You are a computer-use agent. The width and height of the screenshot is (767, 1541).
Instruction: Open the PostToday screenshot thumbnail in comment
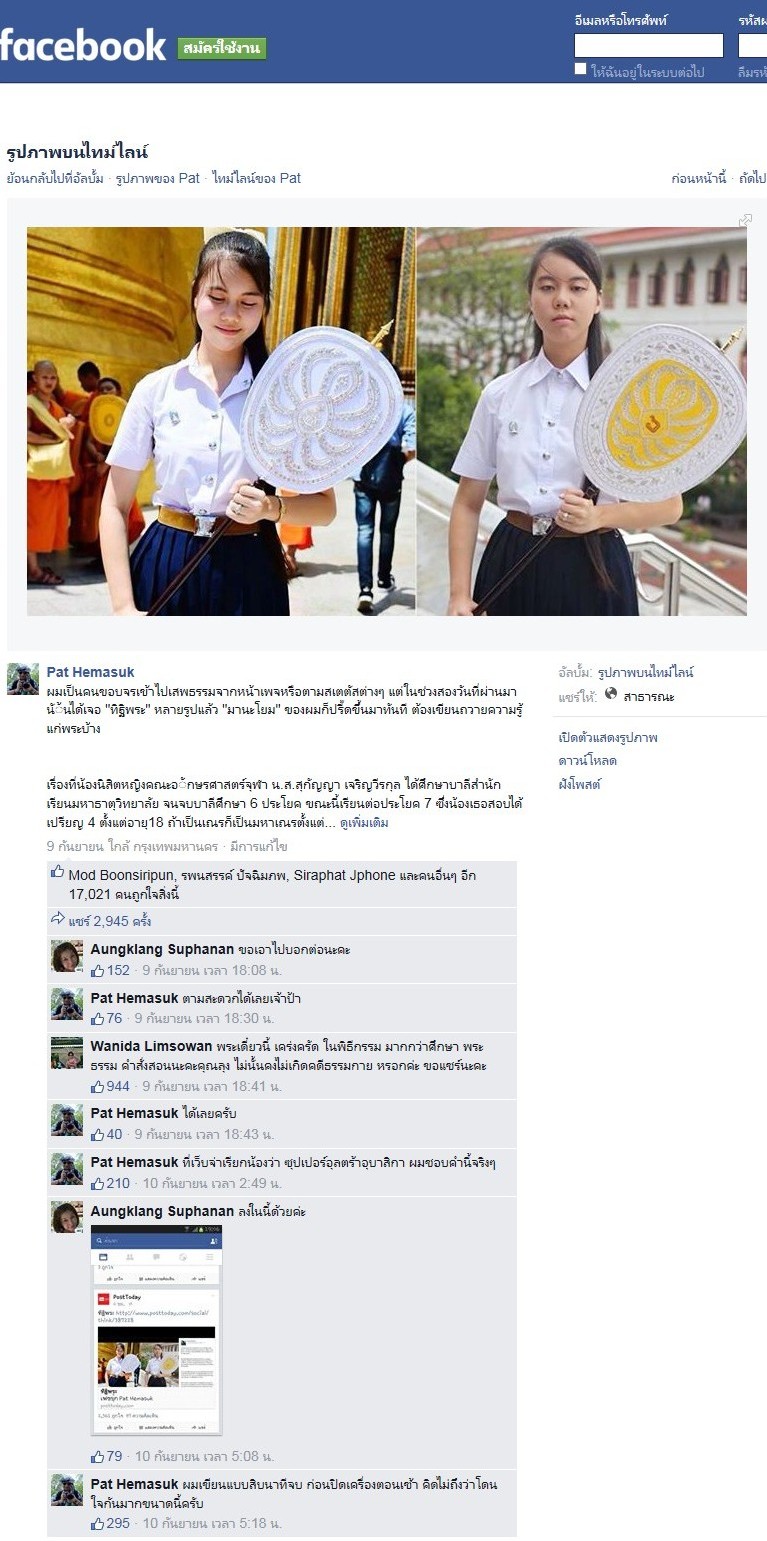coord(156,1330)
